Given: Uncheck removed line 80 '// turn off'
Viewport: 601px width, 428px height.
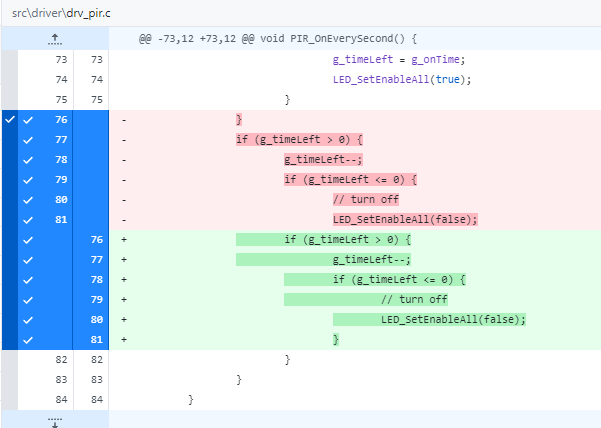Looking at the screenshot, I should (x=28, y=200).
